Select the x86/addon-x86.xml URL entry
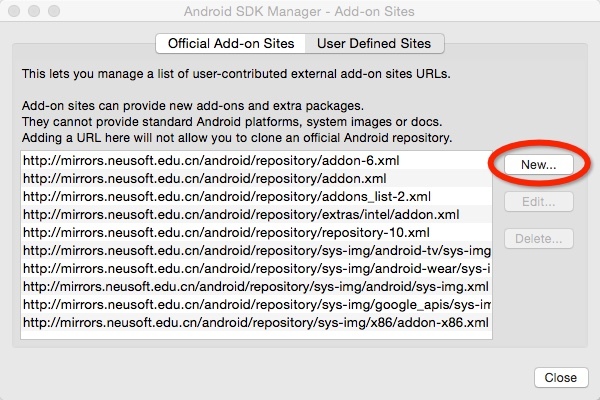The height and width of the screenshot is (400, 600). (256, 322)
